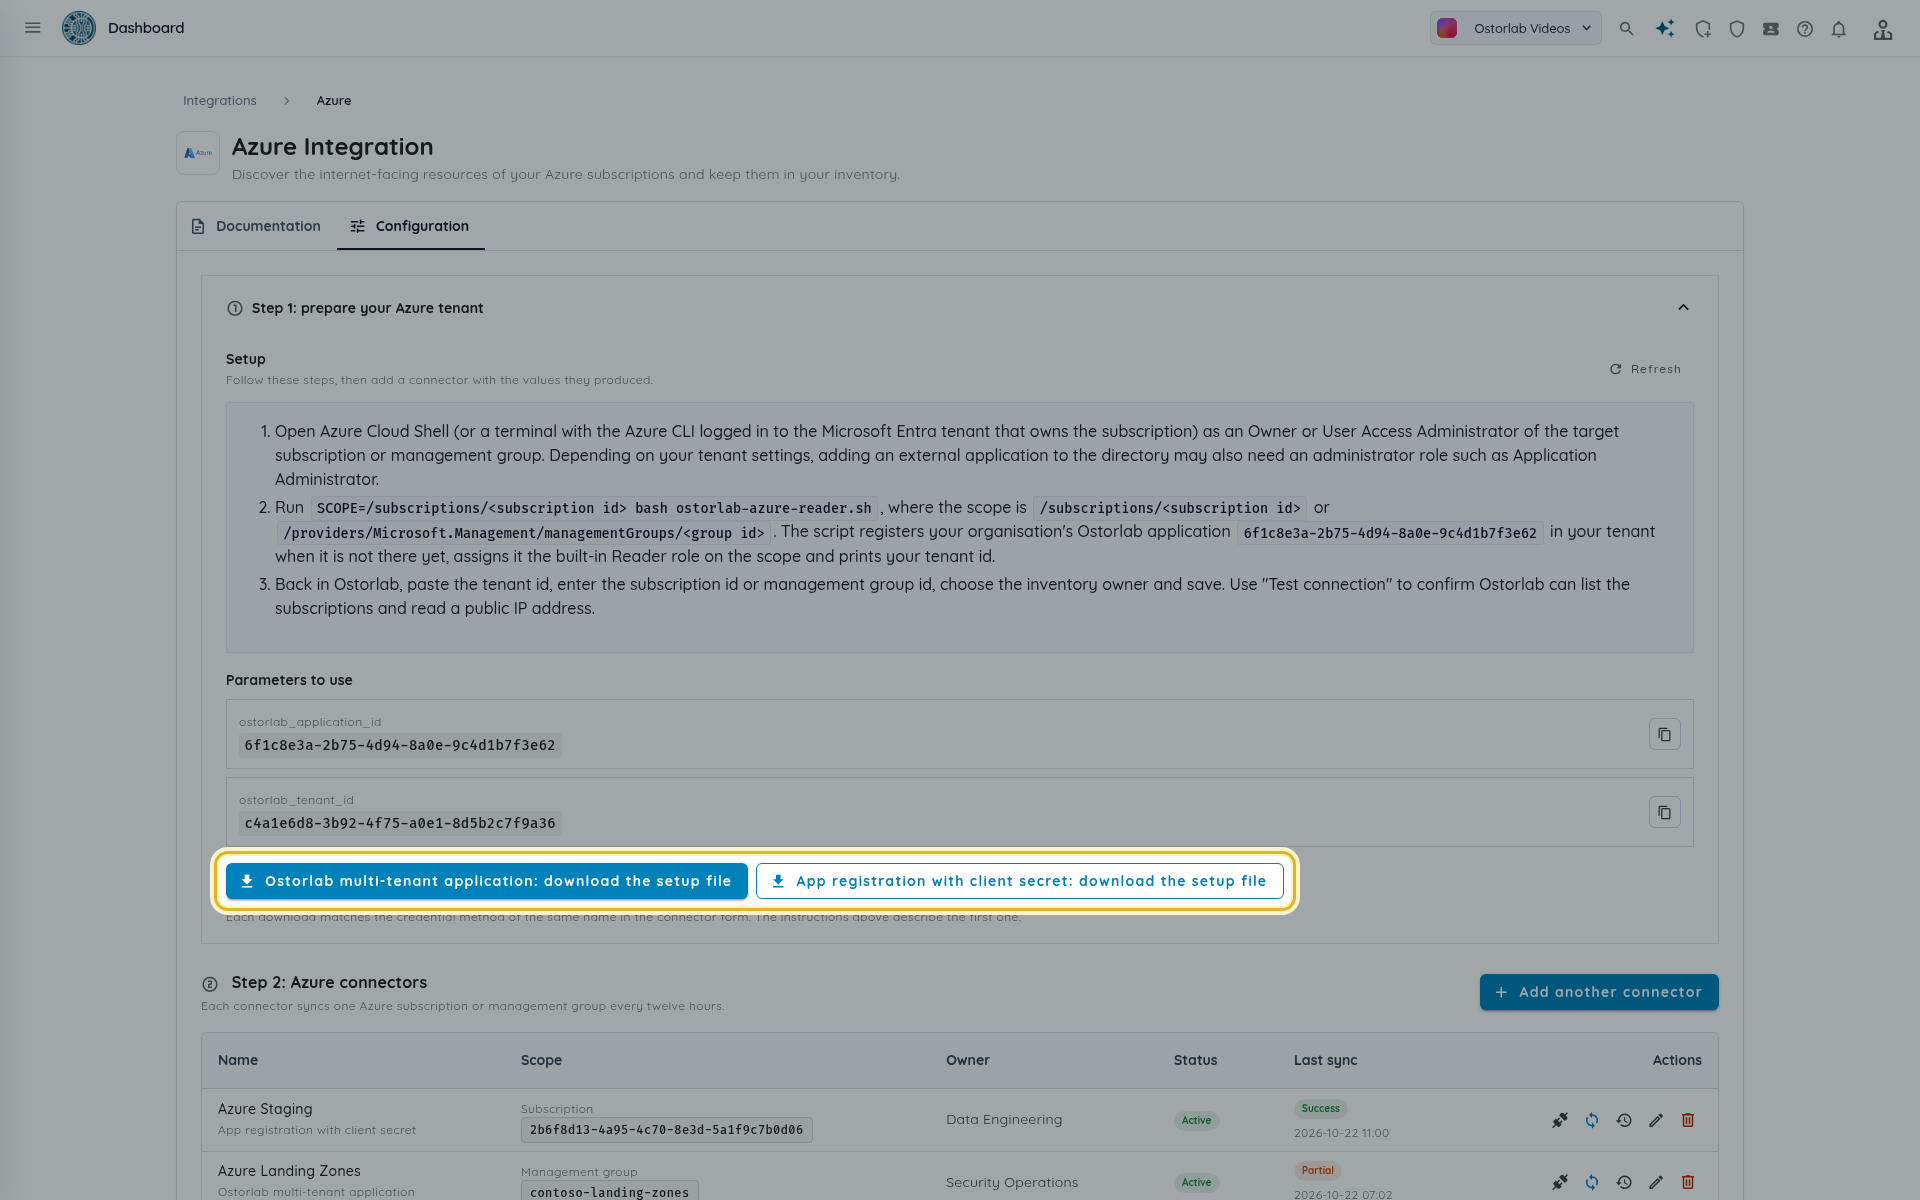
Task: Edit the Azure Staging connector
Action: click(x=1656, y=1120)
